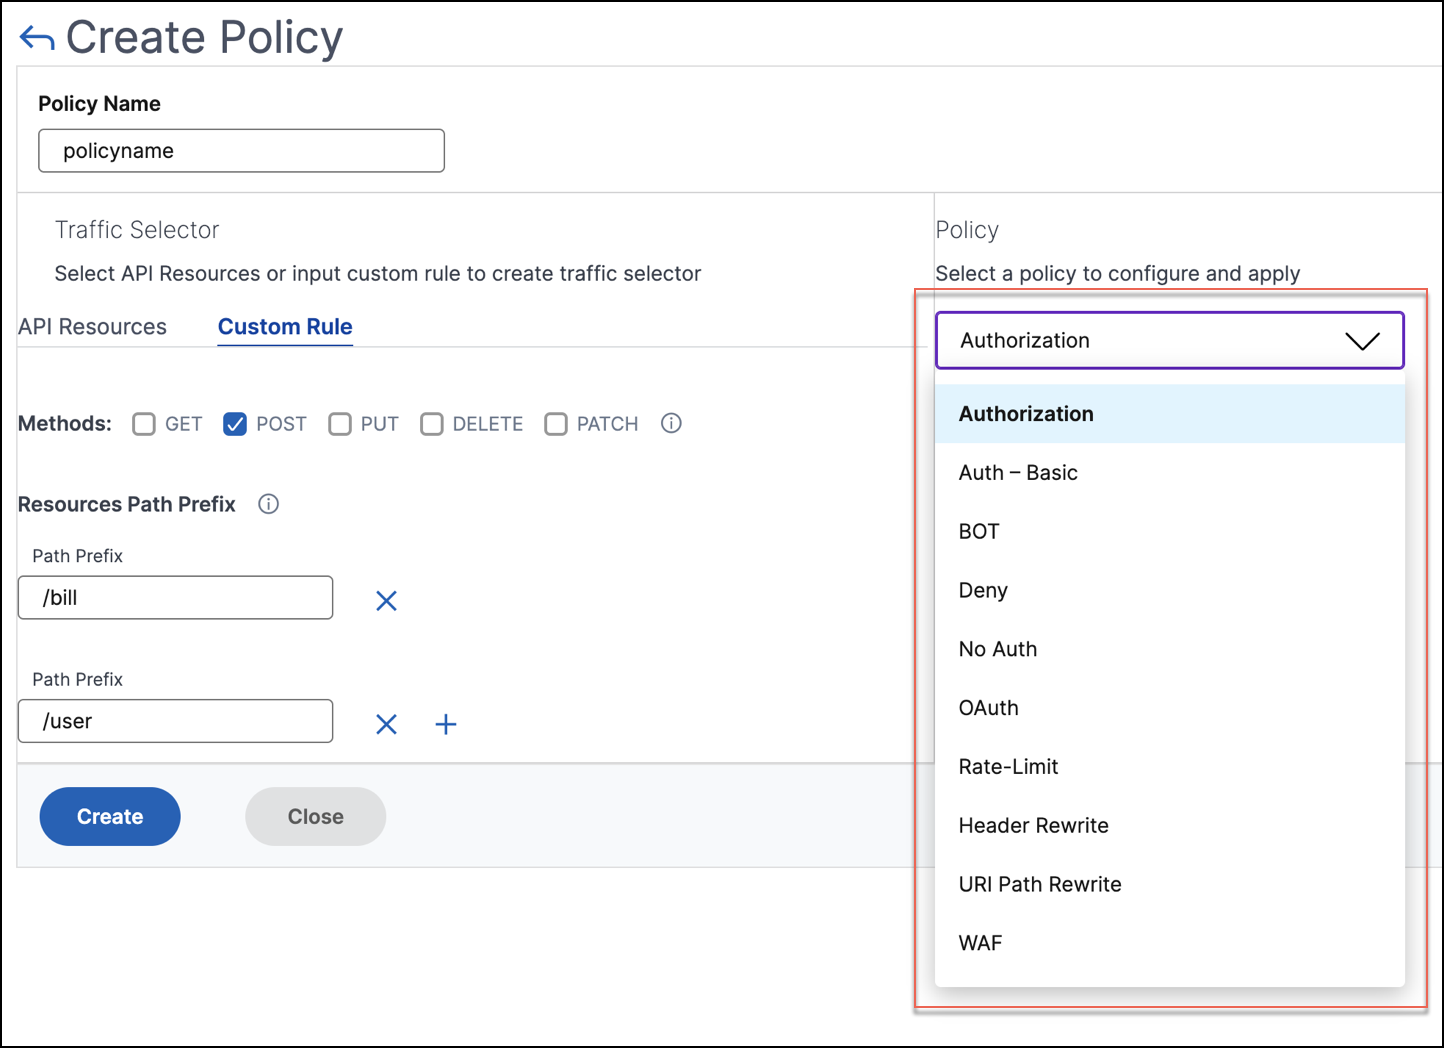Edit the /user Path Prefix field
The image size is (1444, 1048).
[x=176, y=721]
